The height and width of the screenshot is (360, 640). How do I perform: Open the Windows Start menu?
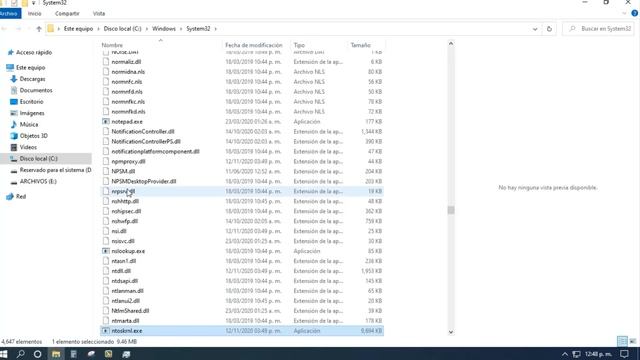(4, 354)
